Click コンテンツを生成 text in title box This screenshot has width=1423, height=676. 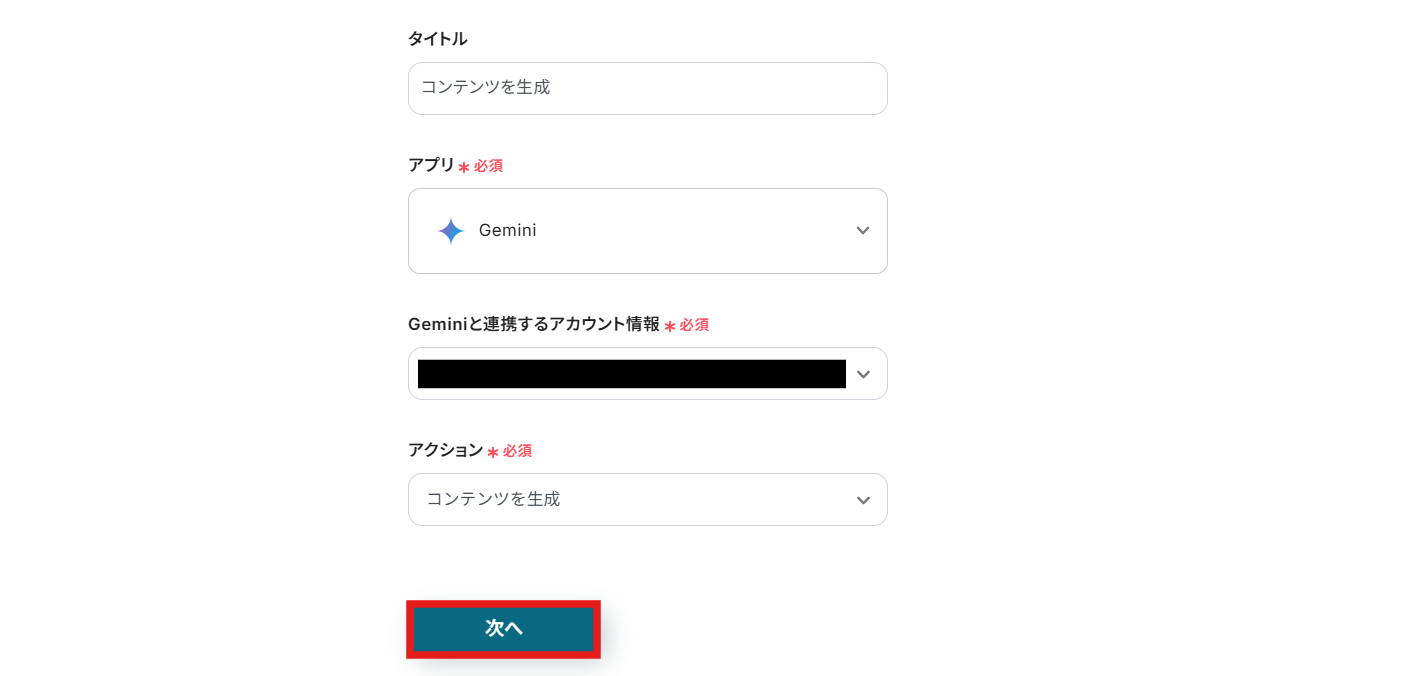coord(485,88)
